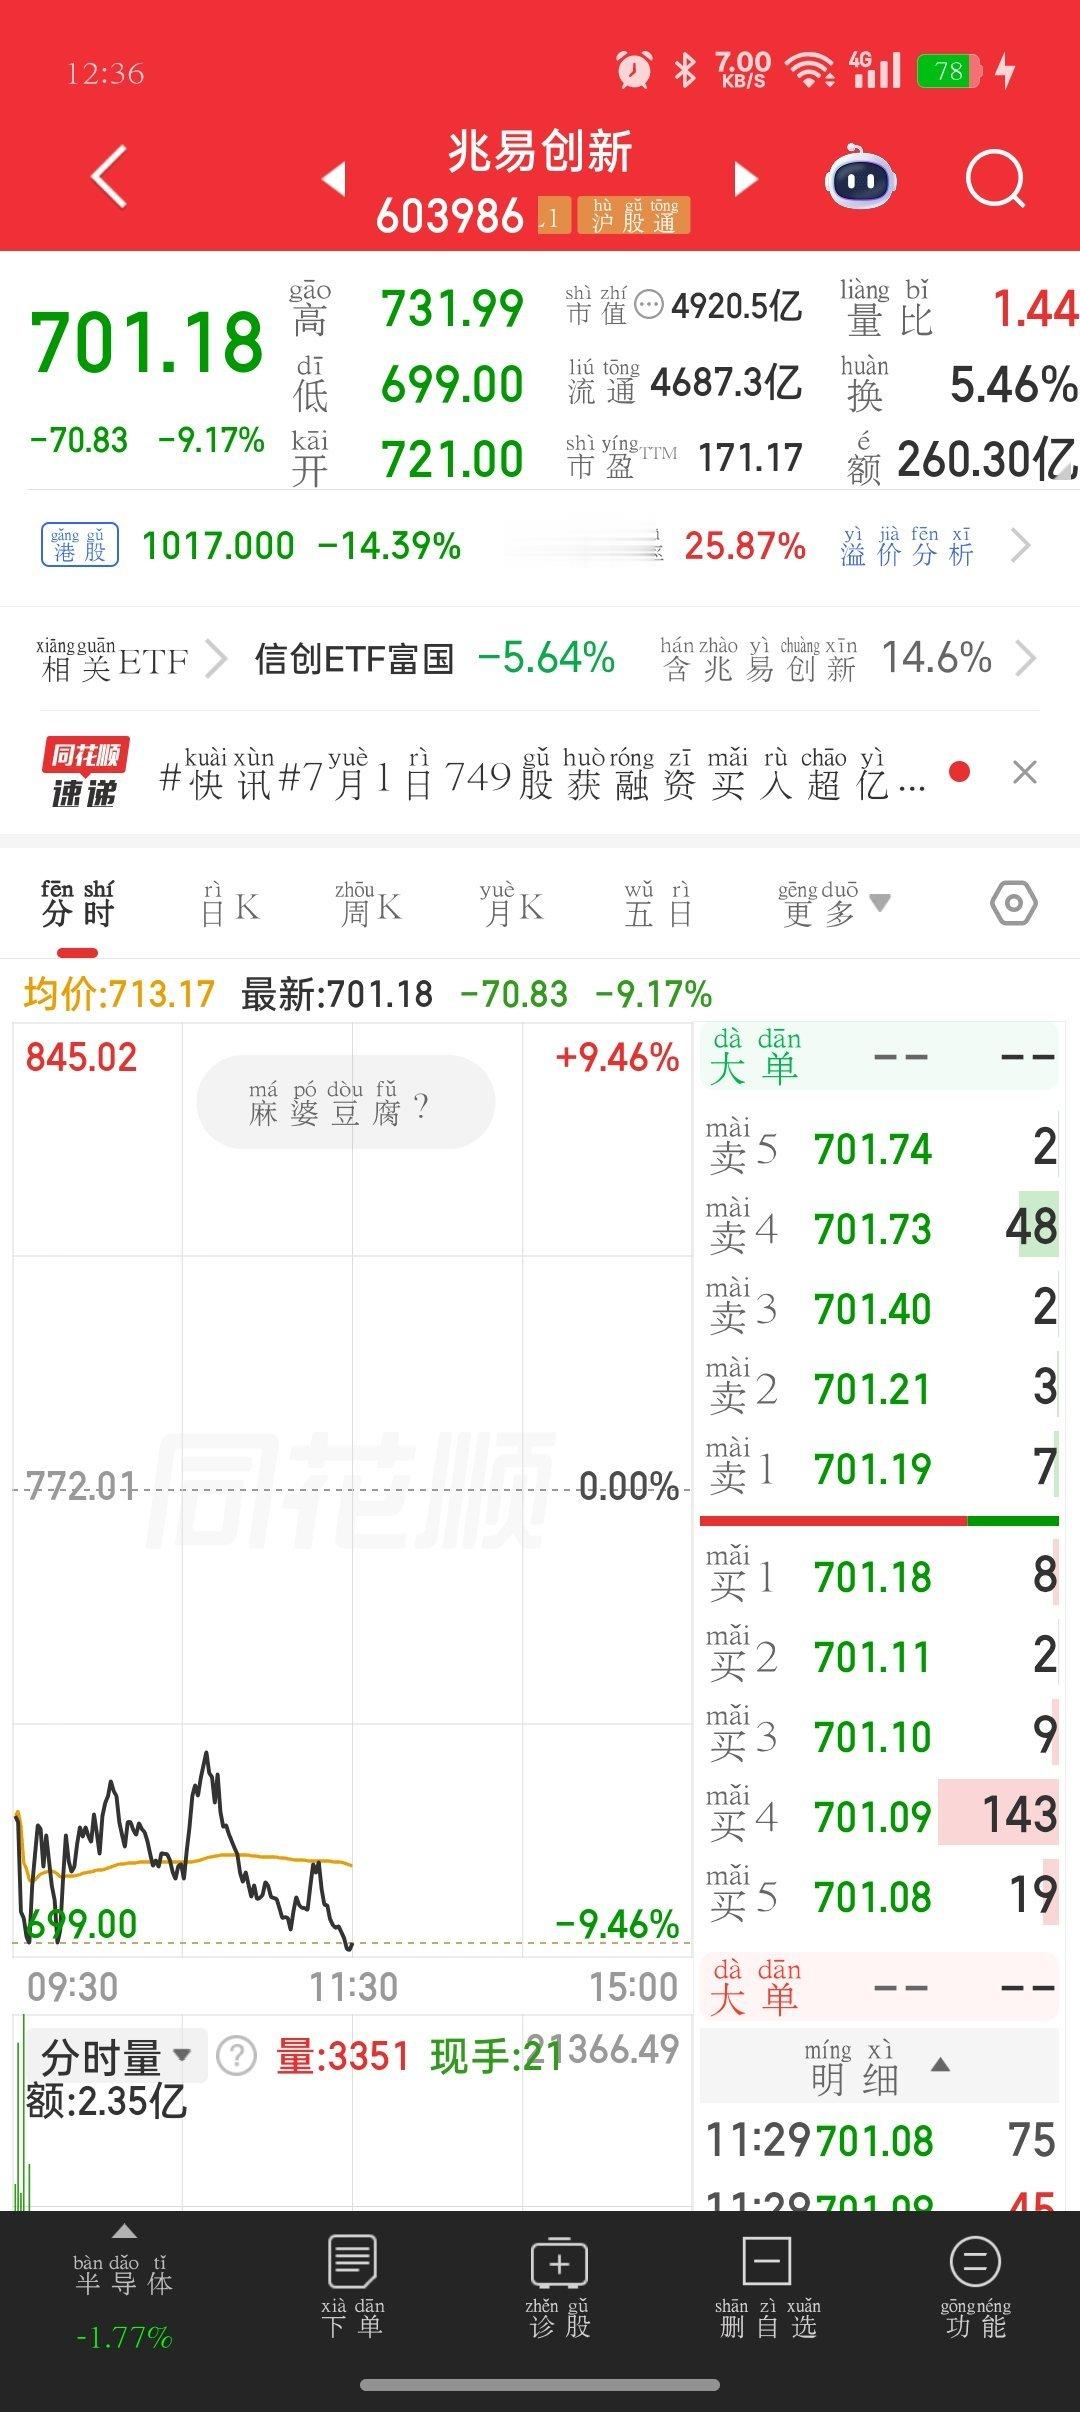This screenshot has width=1080, height=2412.
Task: Tap the alarm clock status icon
Action: tap(634, 70)
